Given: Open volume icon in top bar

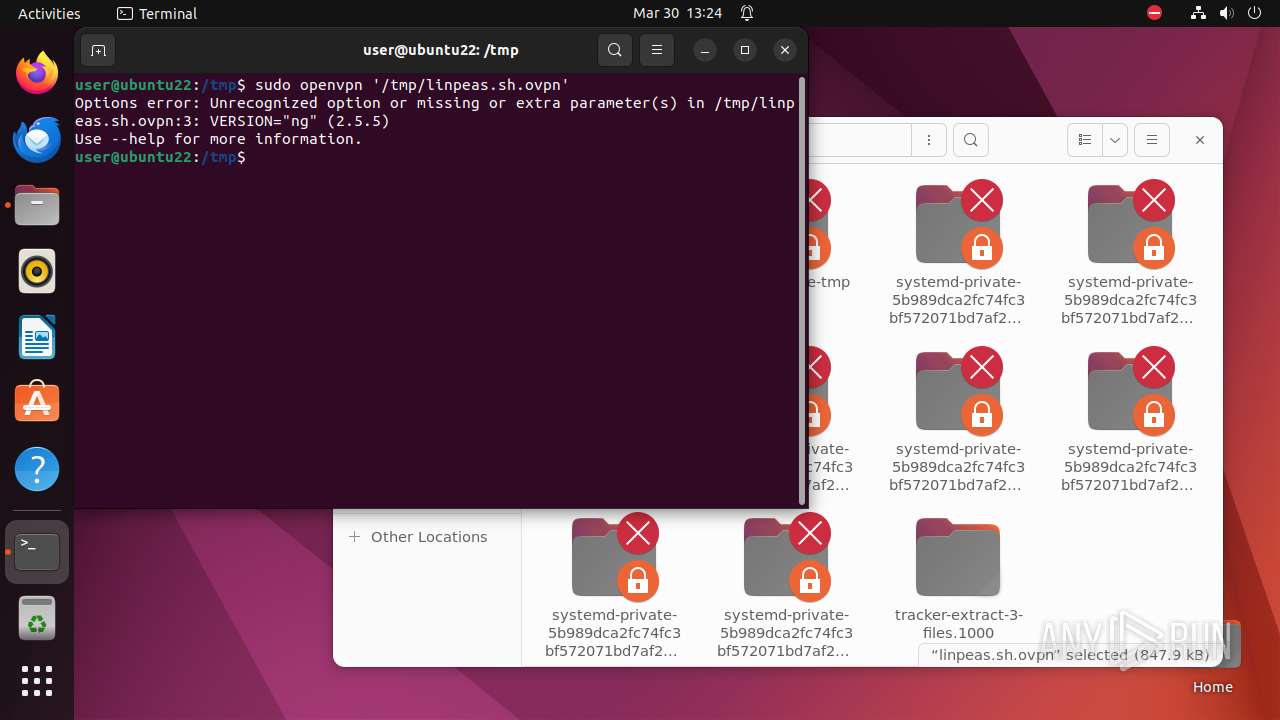Looking at the screenshot, I should 1227,13.
